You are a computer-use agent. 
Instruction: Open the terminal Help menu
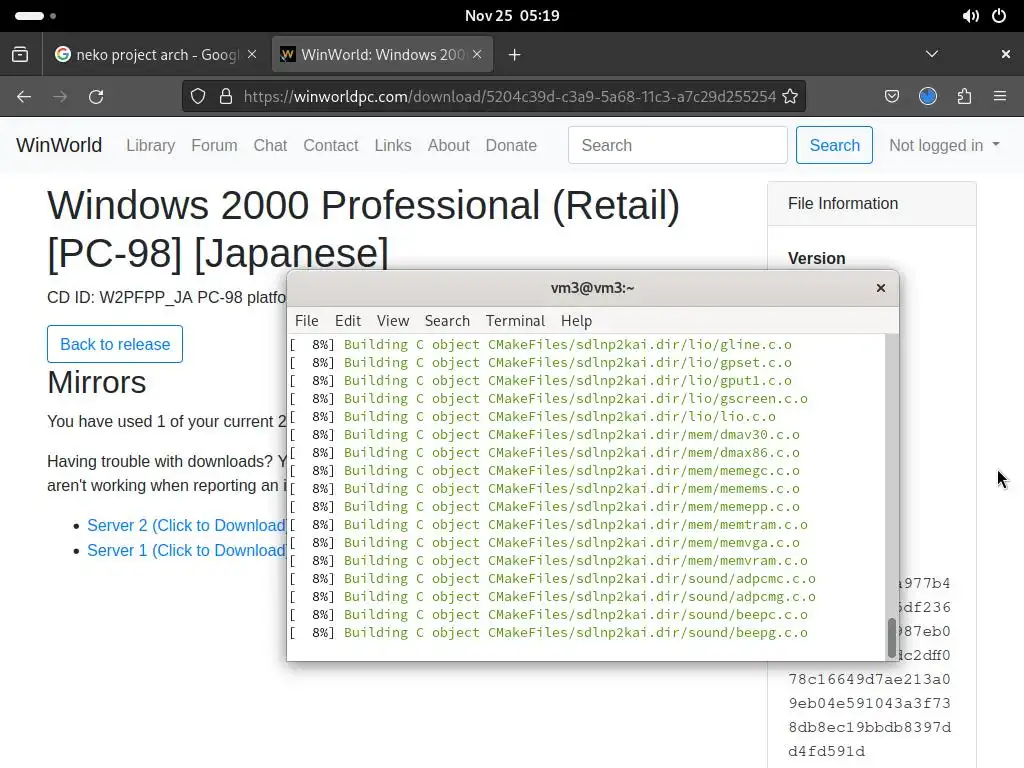[x=576, y=321]
